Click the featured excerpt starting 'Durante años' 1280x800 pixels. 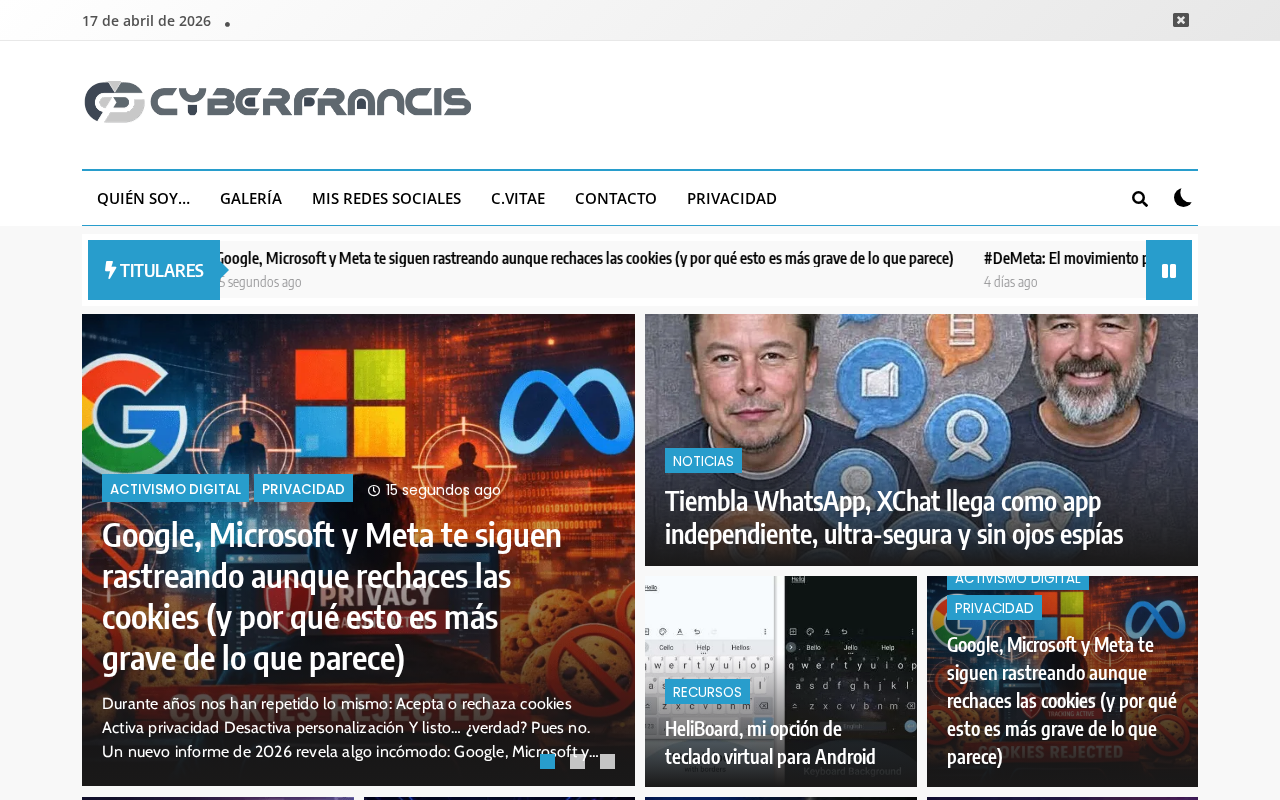[x=351, y=727]
